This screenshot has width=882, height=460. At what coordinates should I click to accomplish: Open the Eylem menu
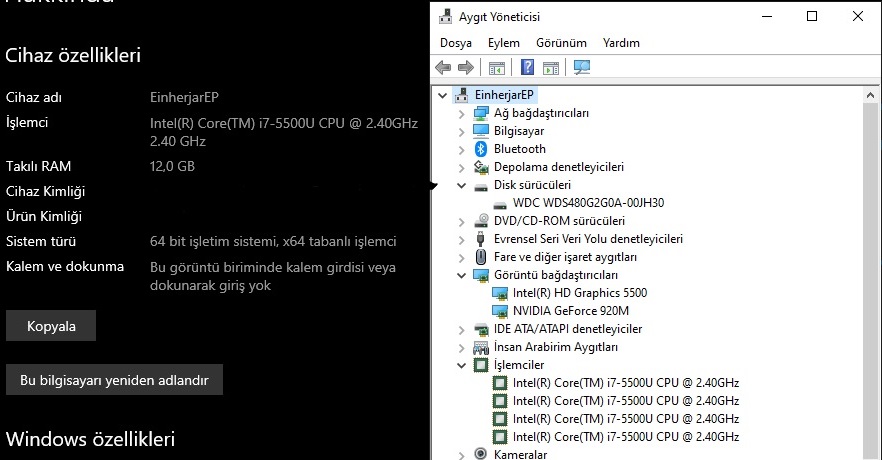pos(503,43)
